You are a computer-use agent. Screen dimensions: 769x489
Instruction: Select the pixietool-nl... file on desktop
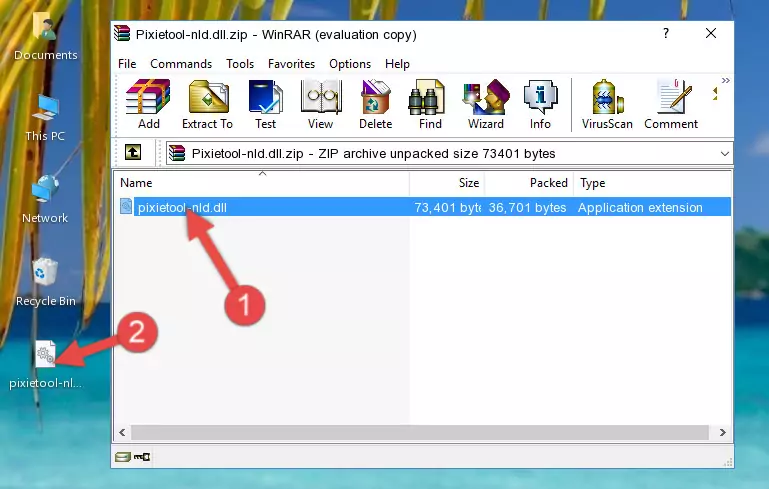click(x=45, y=365)
